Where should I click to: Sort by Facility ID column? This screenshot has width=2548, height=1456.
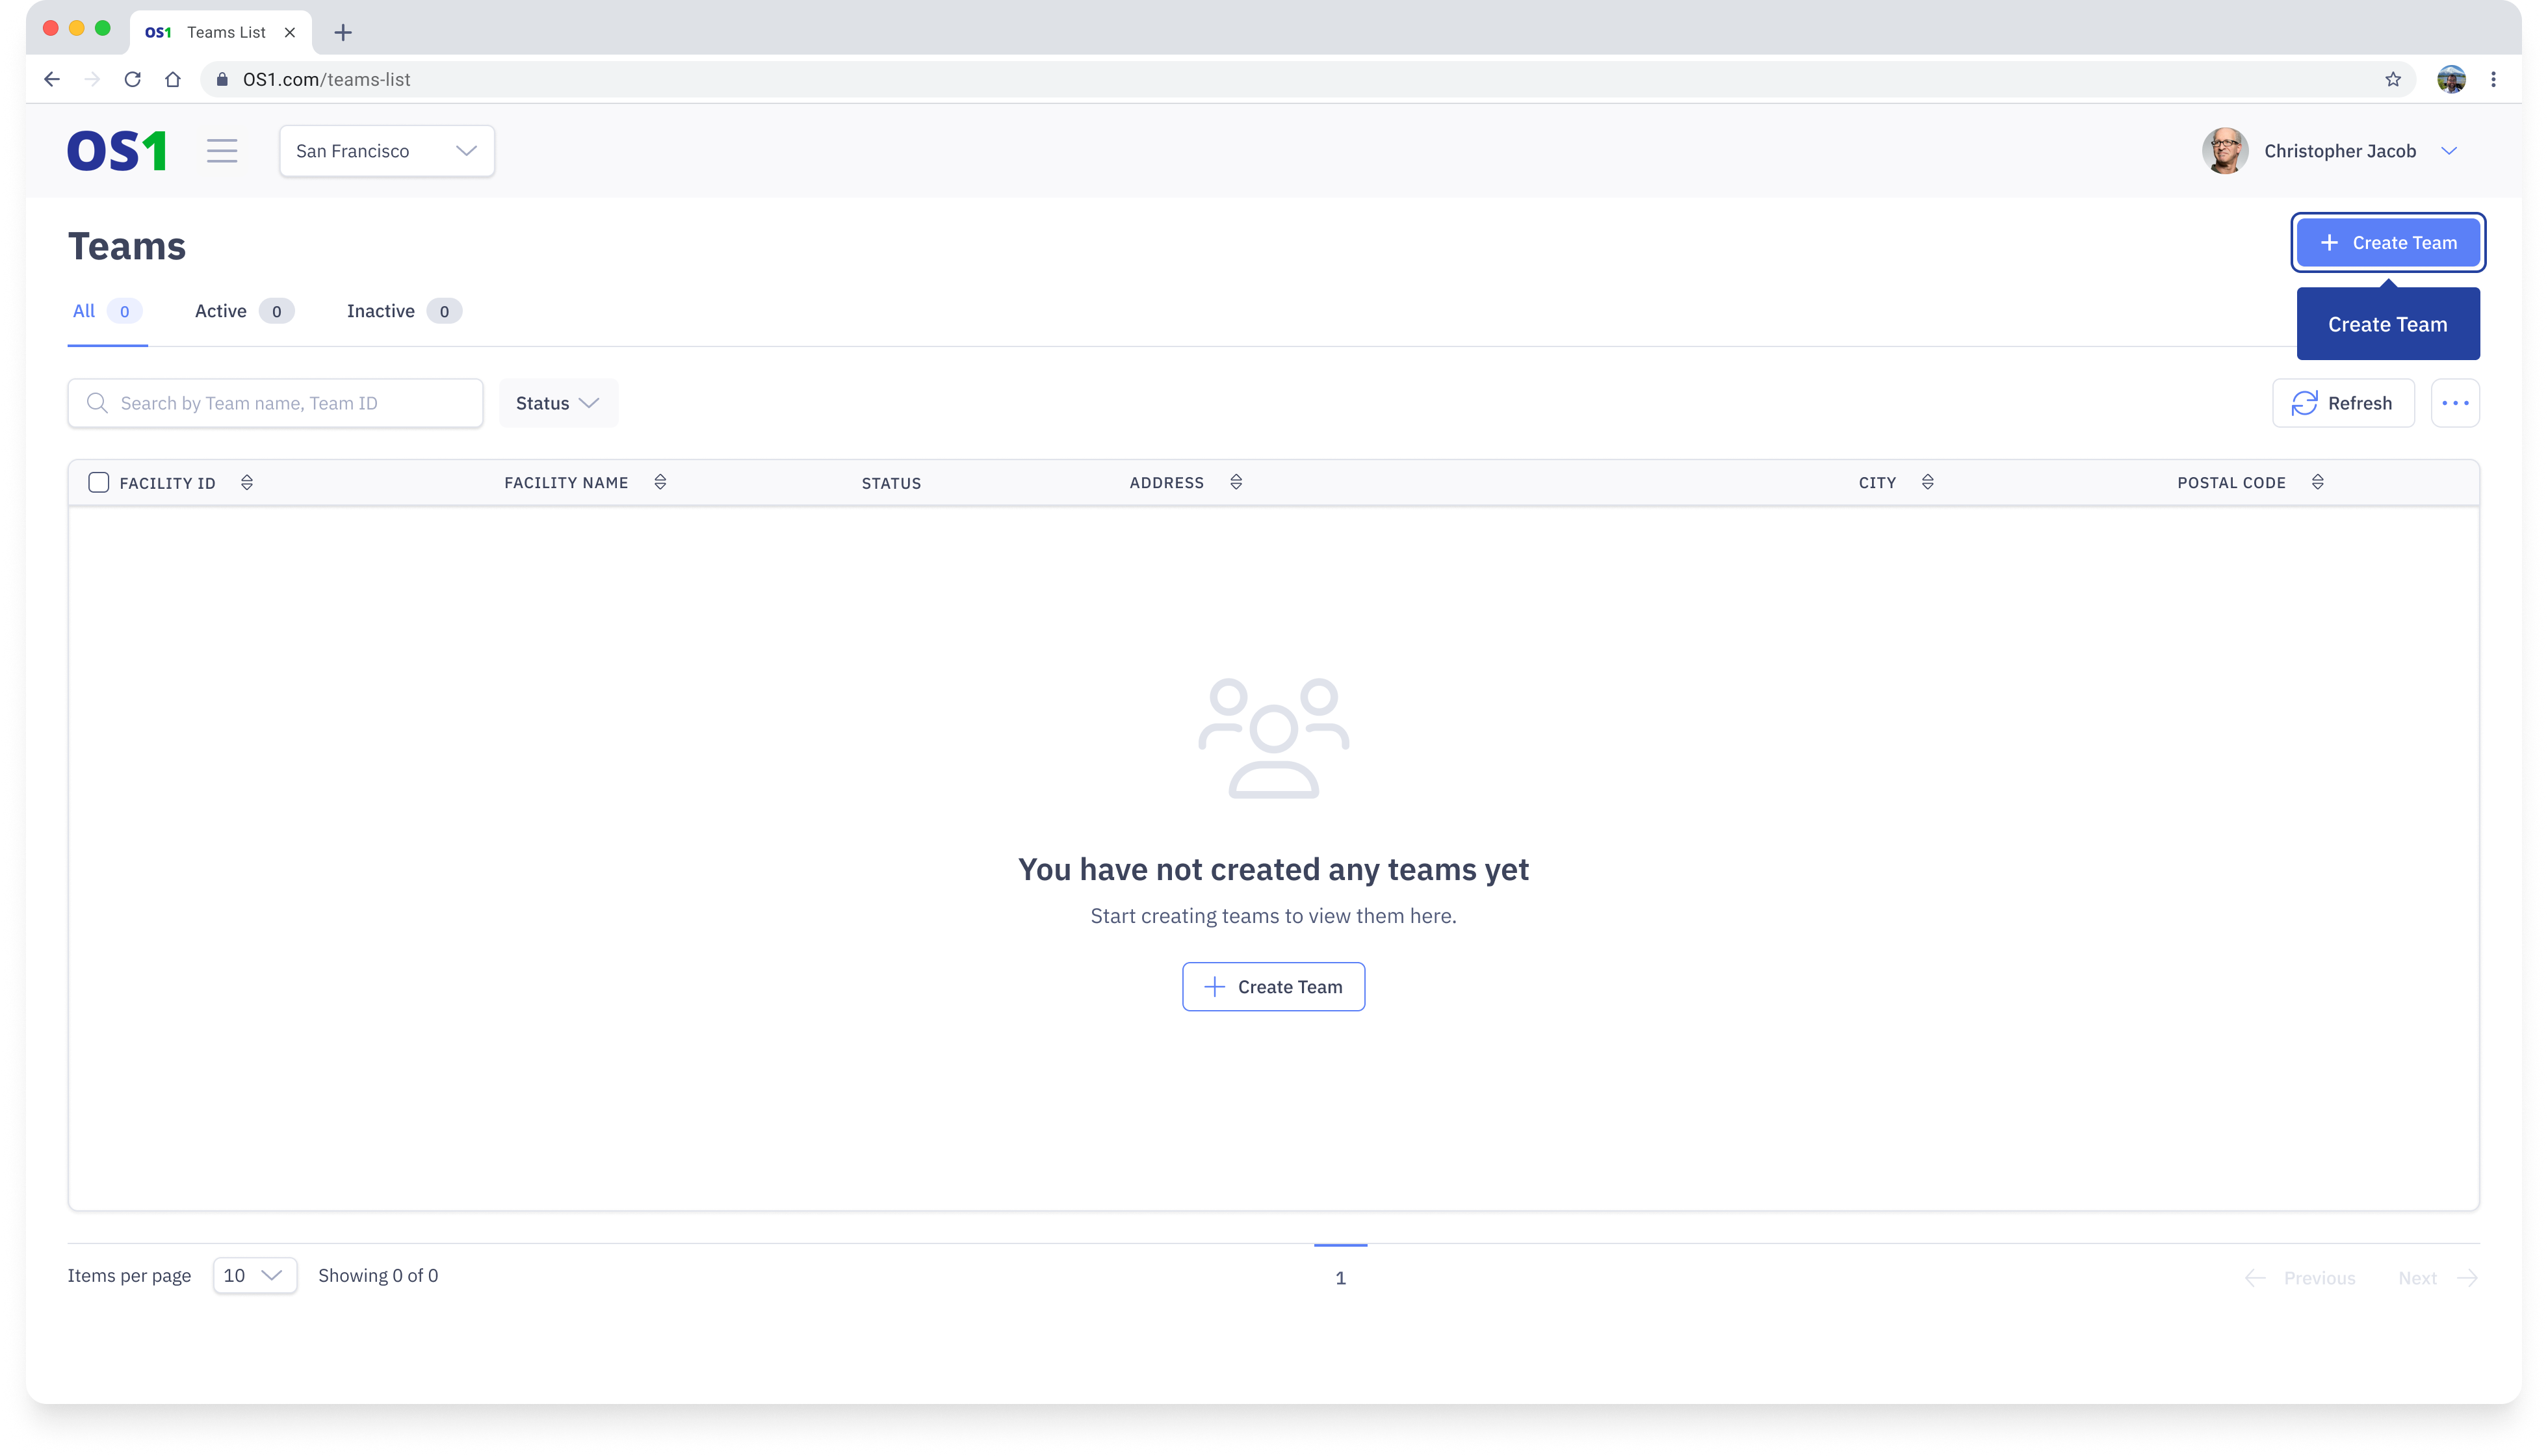[x=247, y=483]
